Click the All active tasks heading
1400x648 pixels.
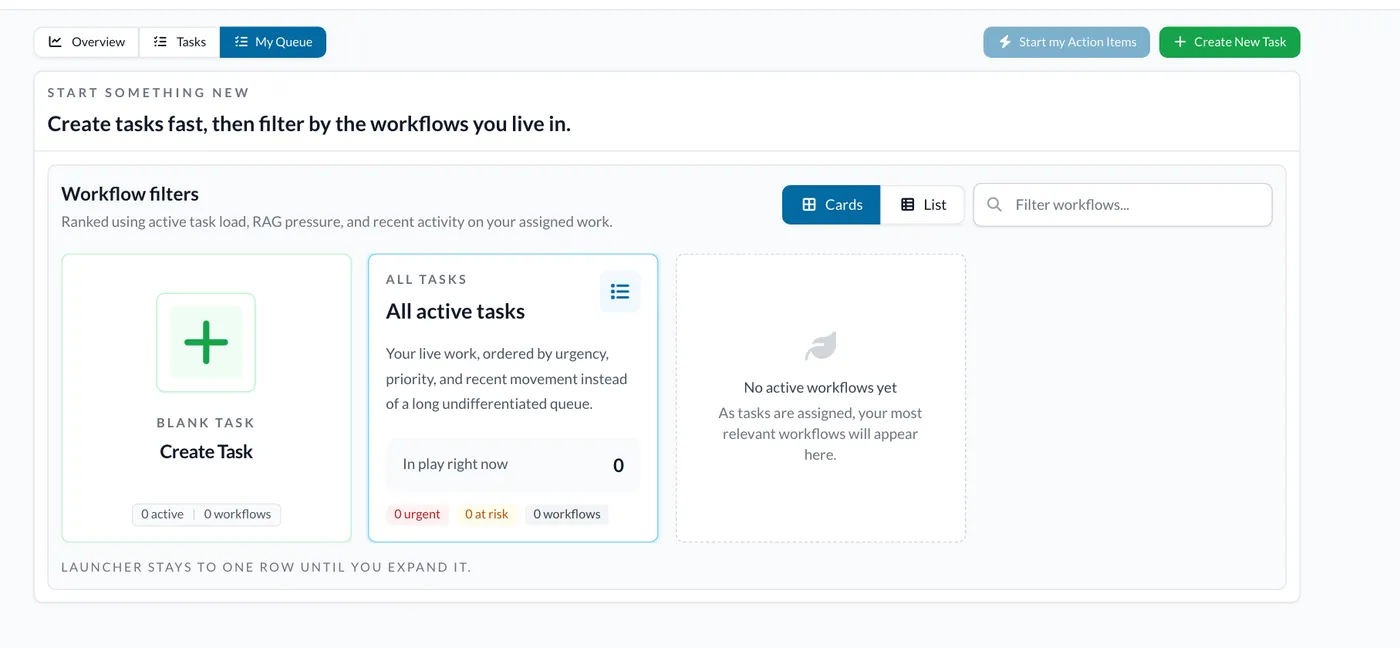point(455,311)
